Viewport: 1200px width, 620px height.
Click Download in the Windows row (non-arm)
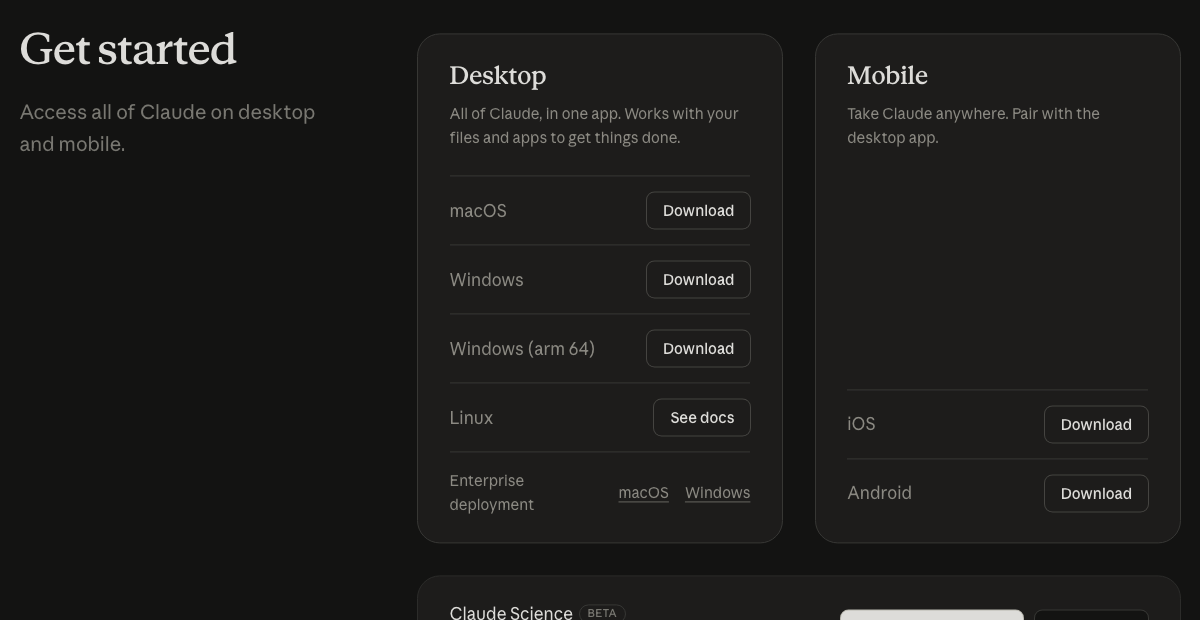[x=698, y=279]
